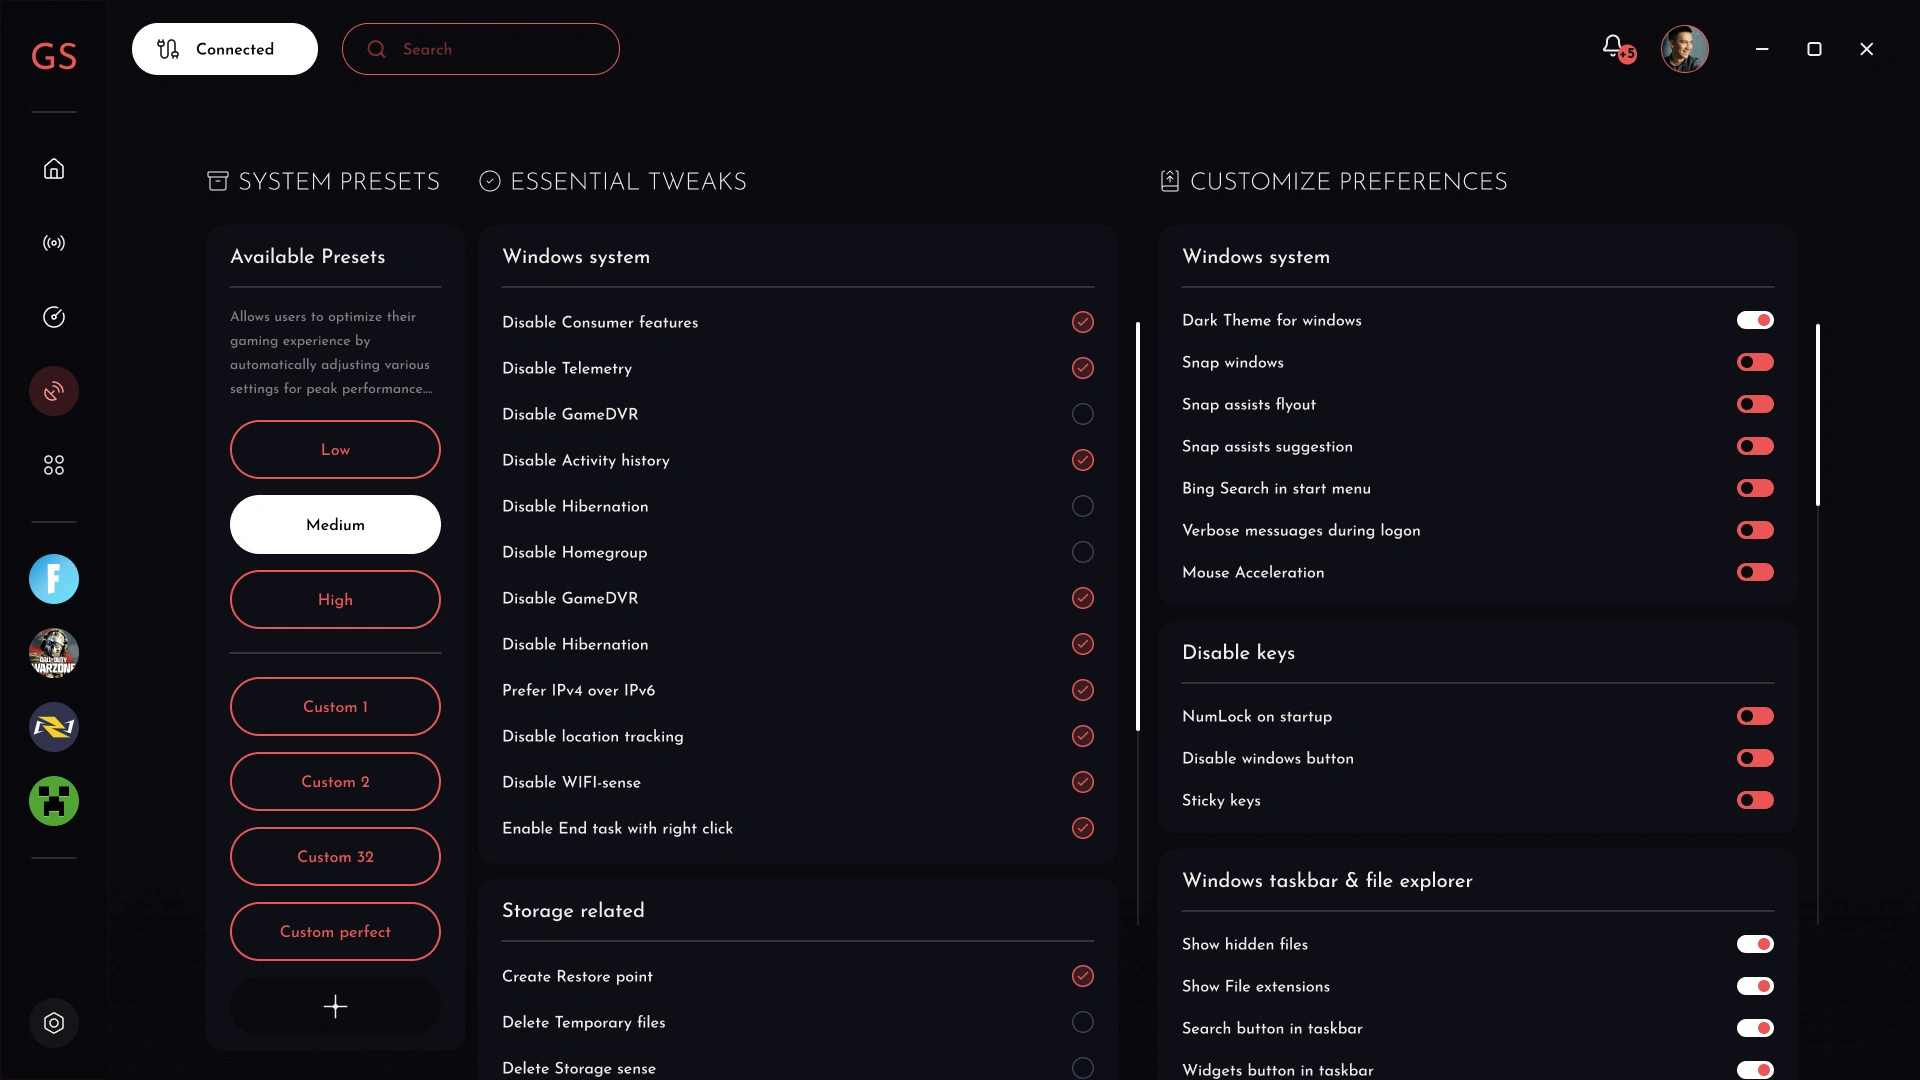Click the Essential Tweaks panel scrollbar

(x=1138, y=526)
